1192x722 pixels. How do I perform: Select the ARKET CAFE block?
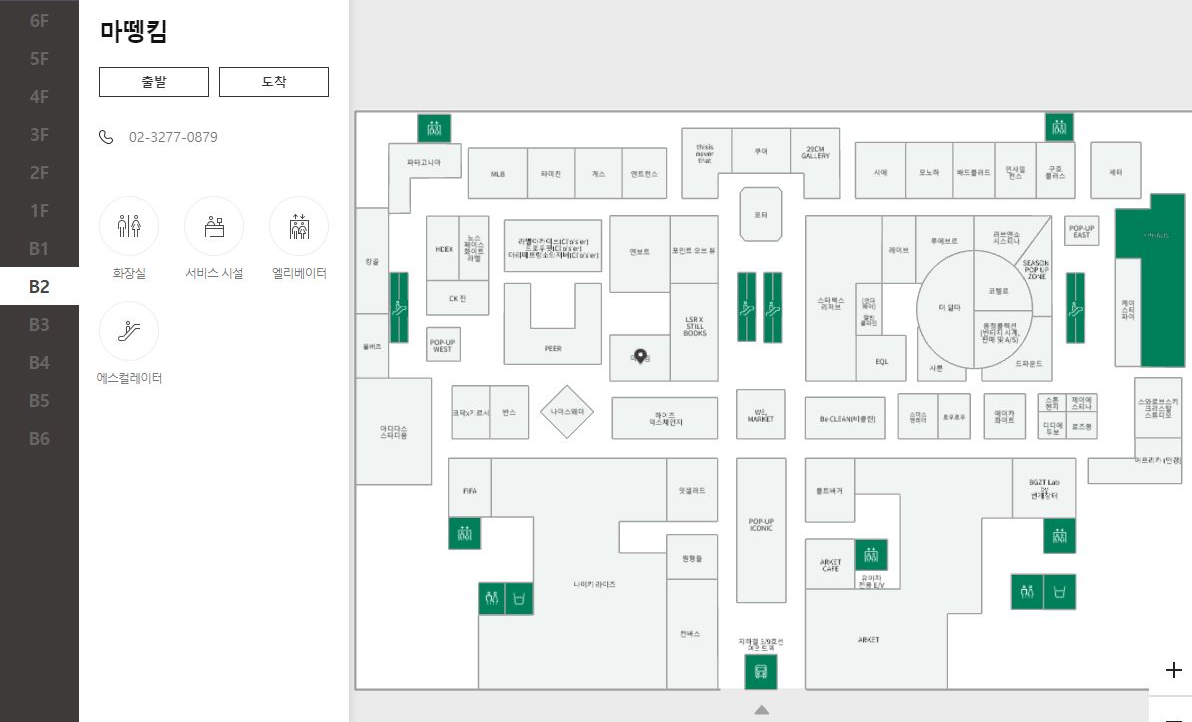coord(831,565)
